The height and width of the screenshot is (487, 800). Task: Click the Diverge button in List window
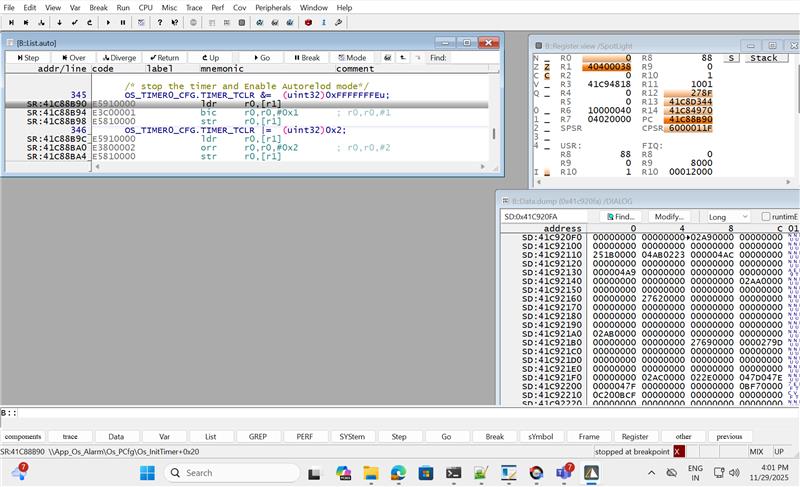119,58
